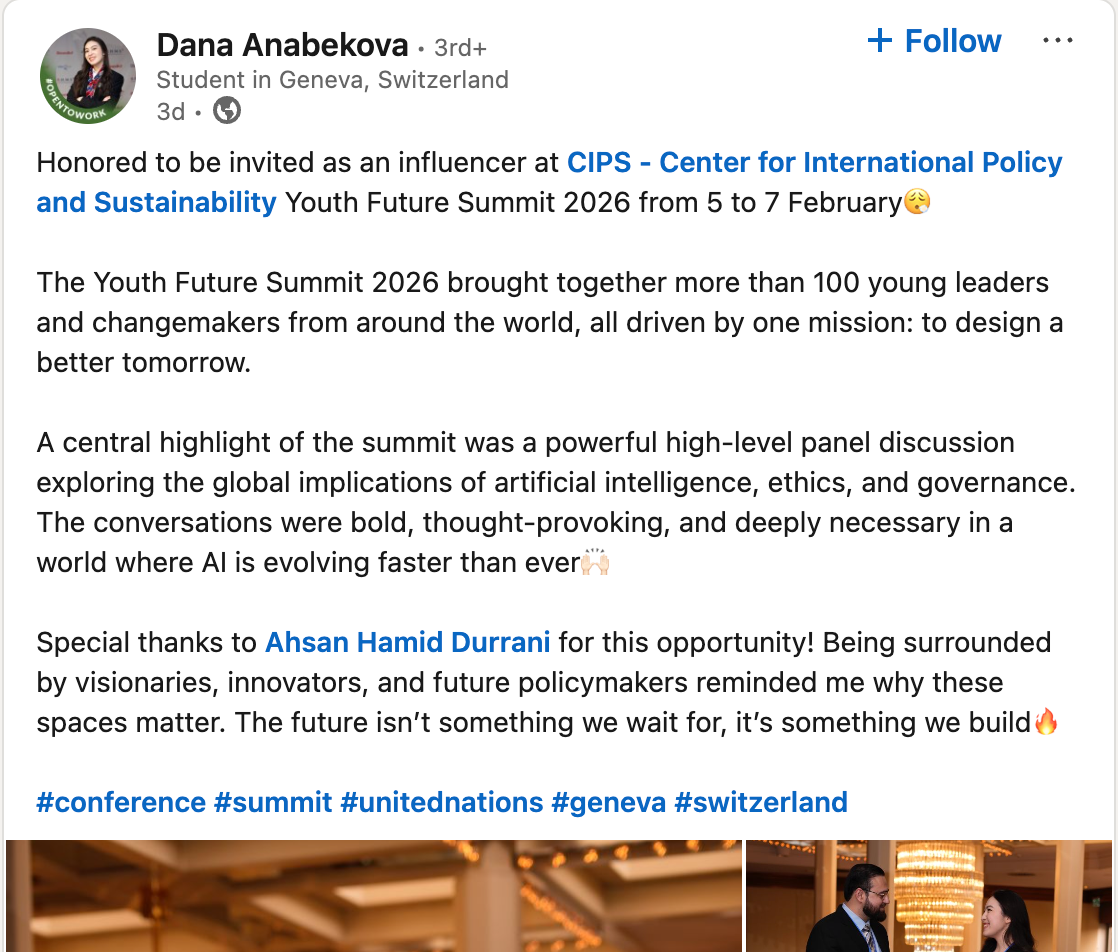Click the globe public visibility icon
Screen dimensions: 1118x952
228,111
